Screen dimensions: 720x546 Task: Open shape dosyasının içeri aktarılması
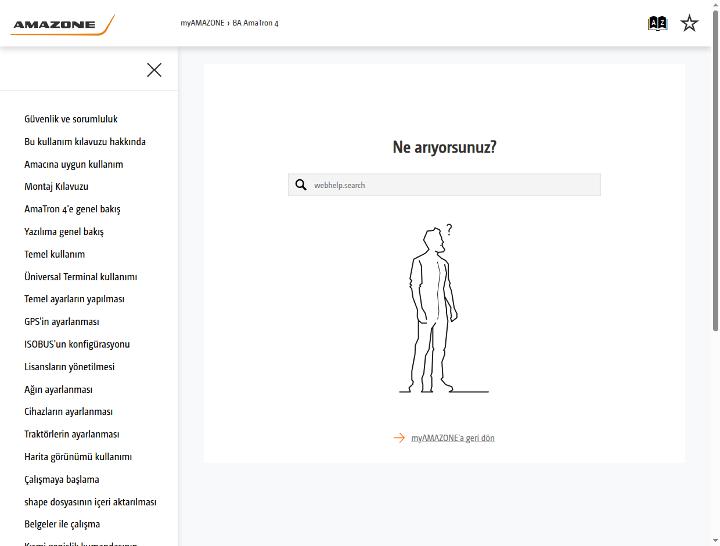coord(90,502)
